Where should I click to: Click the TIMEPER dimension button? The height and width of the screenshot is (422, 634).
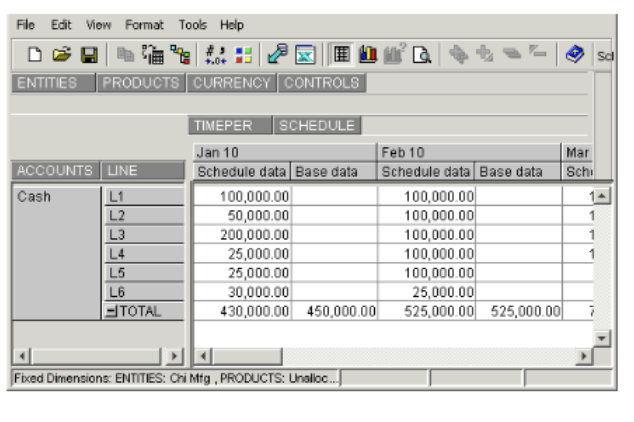click(231, 126)
